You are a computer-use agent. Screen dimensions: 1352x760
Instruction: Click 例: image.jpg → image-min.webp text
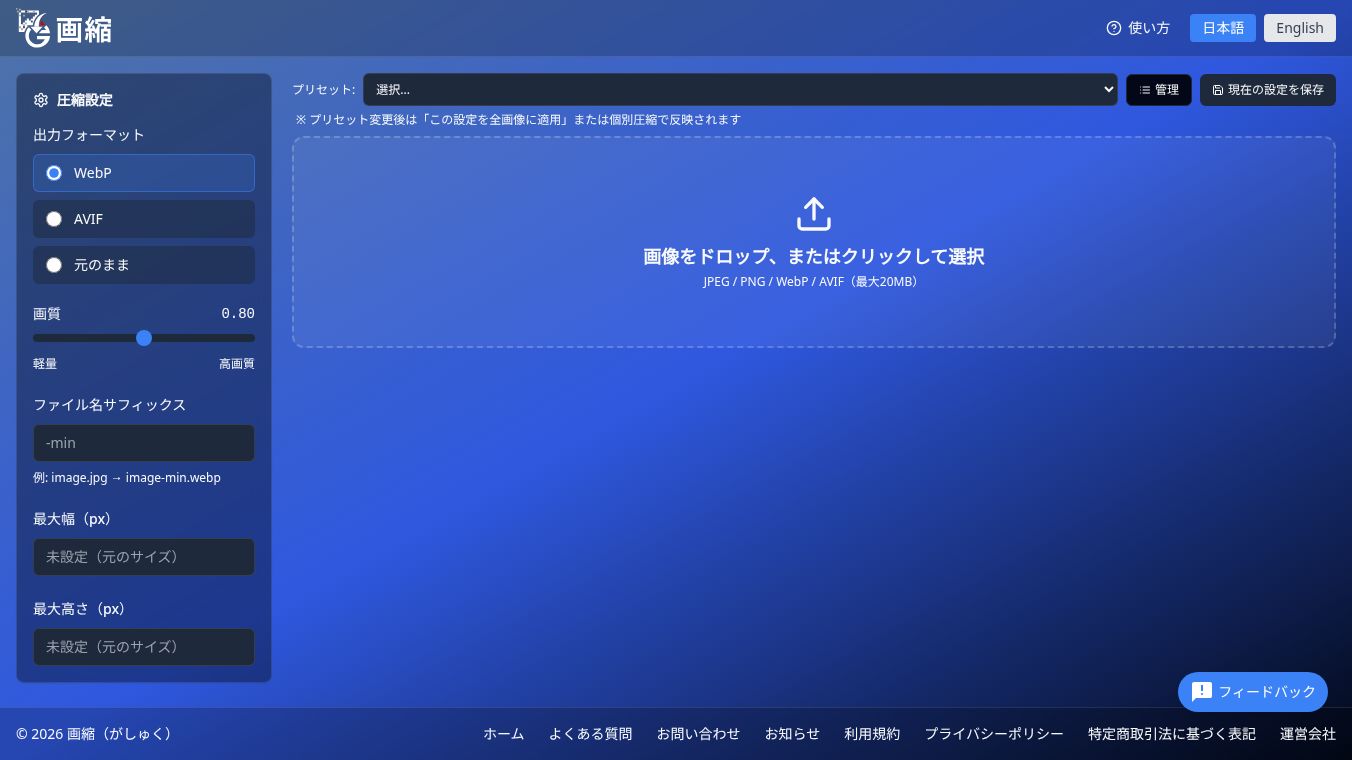tap(127, 478)
